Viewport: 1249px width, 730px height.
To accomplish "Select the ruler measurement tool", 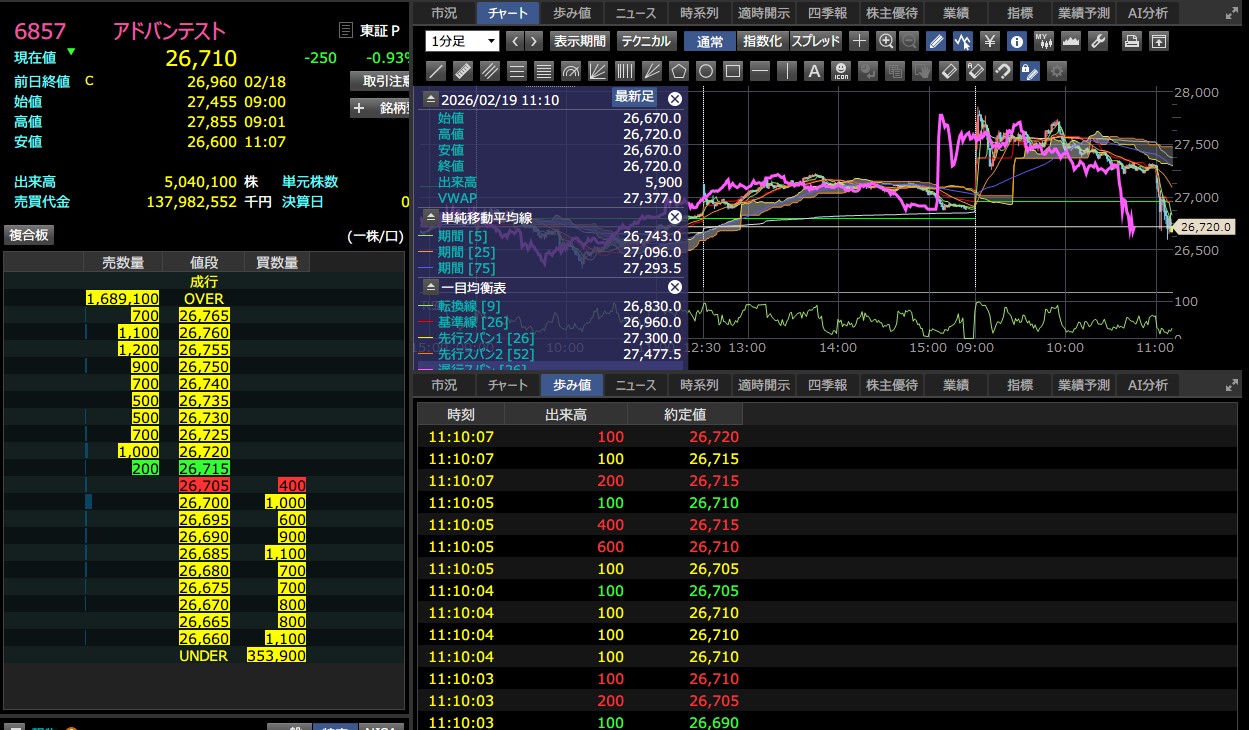I will (x=462, y=71).
